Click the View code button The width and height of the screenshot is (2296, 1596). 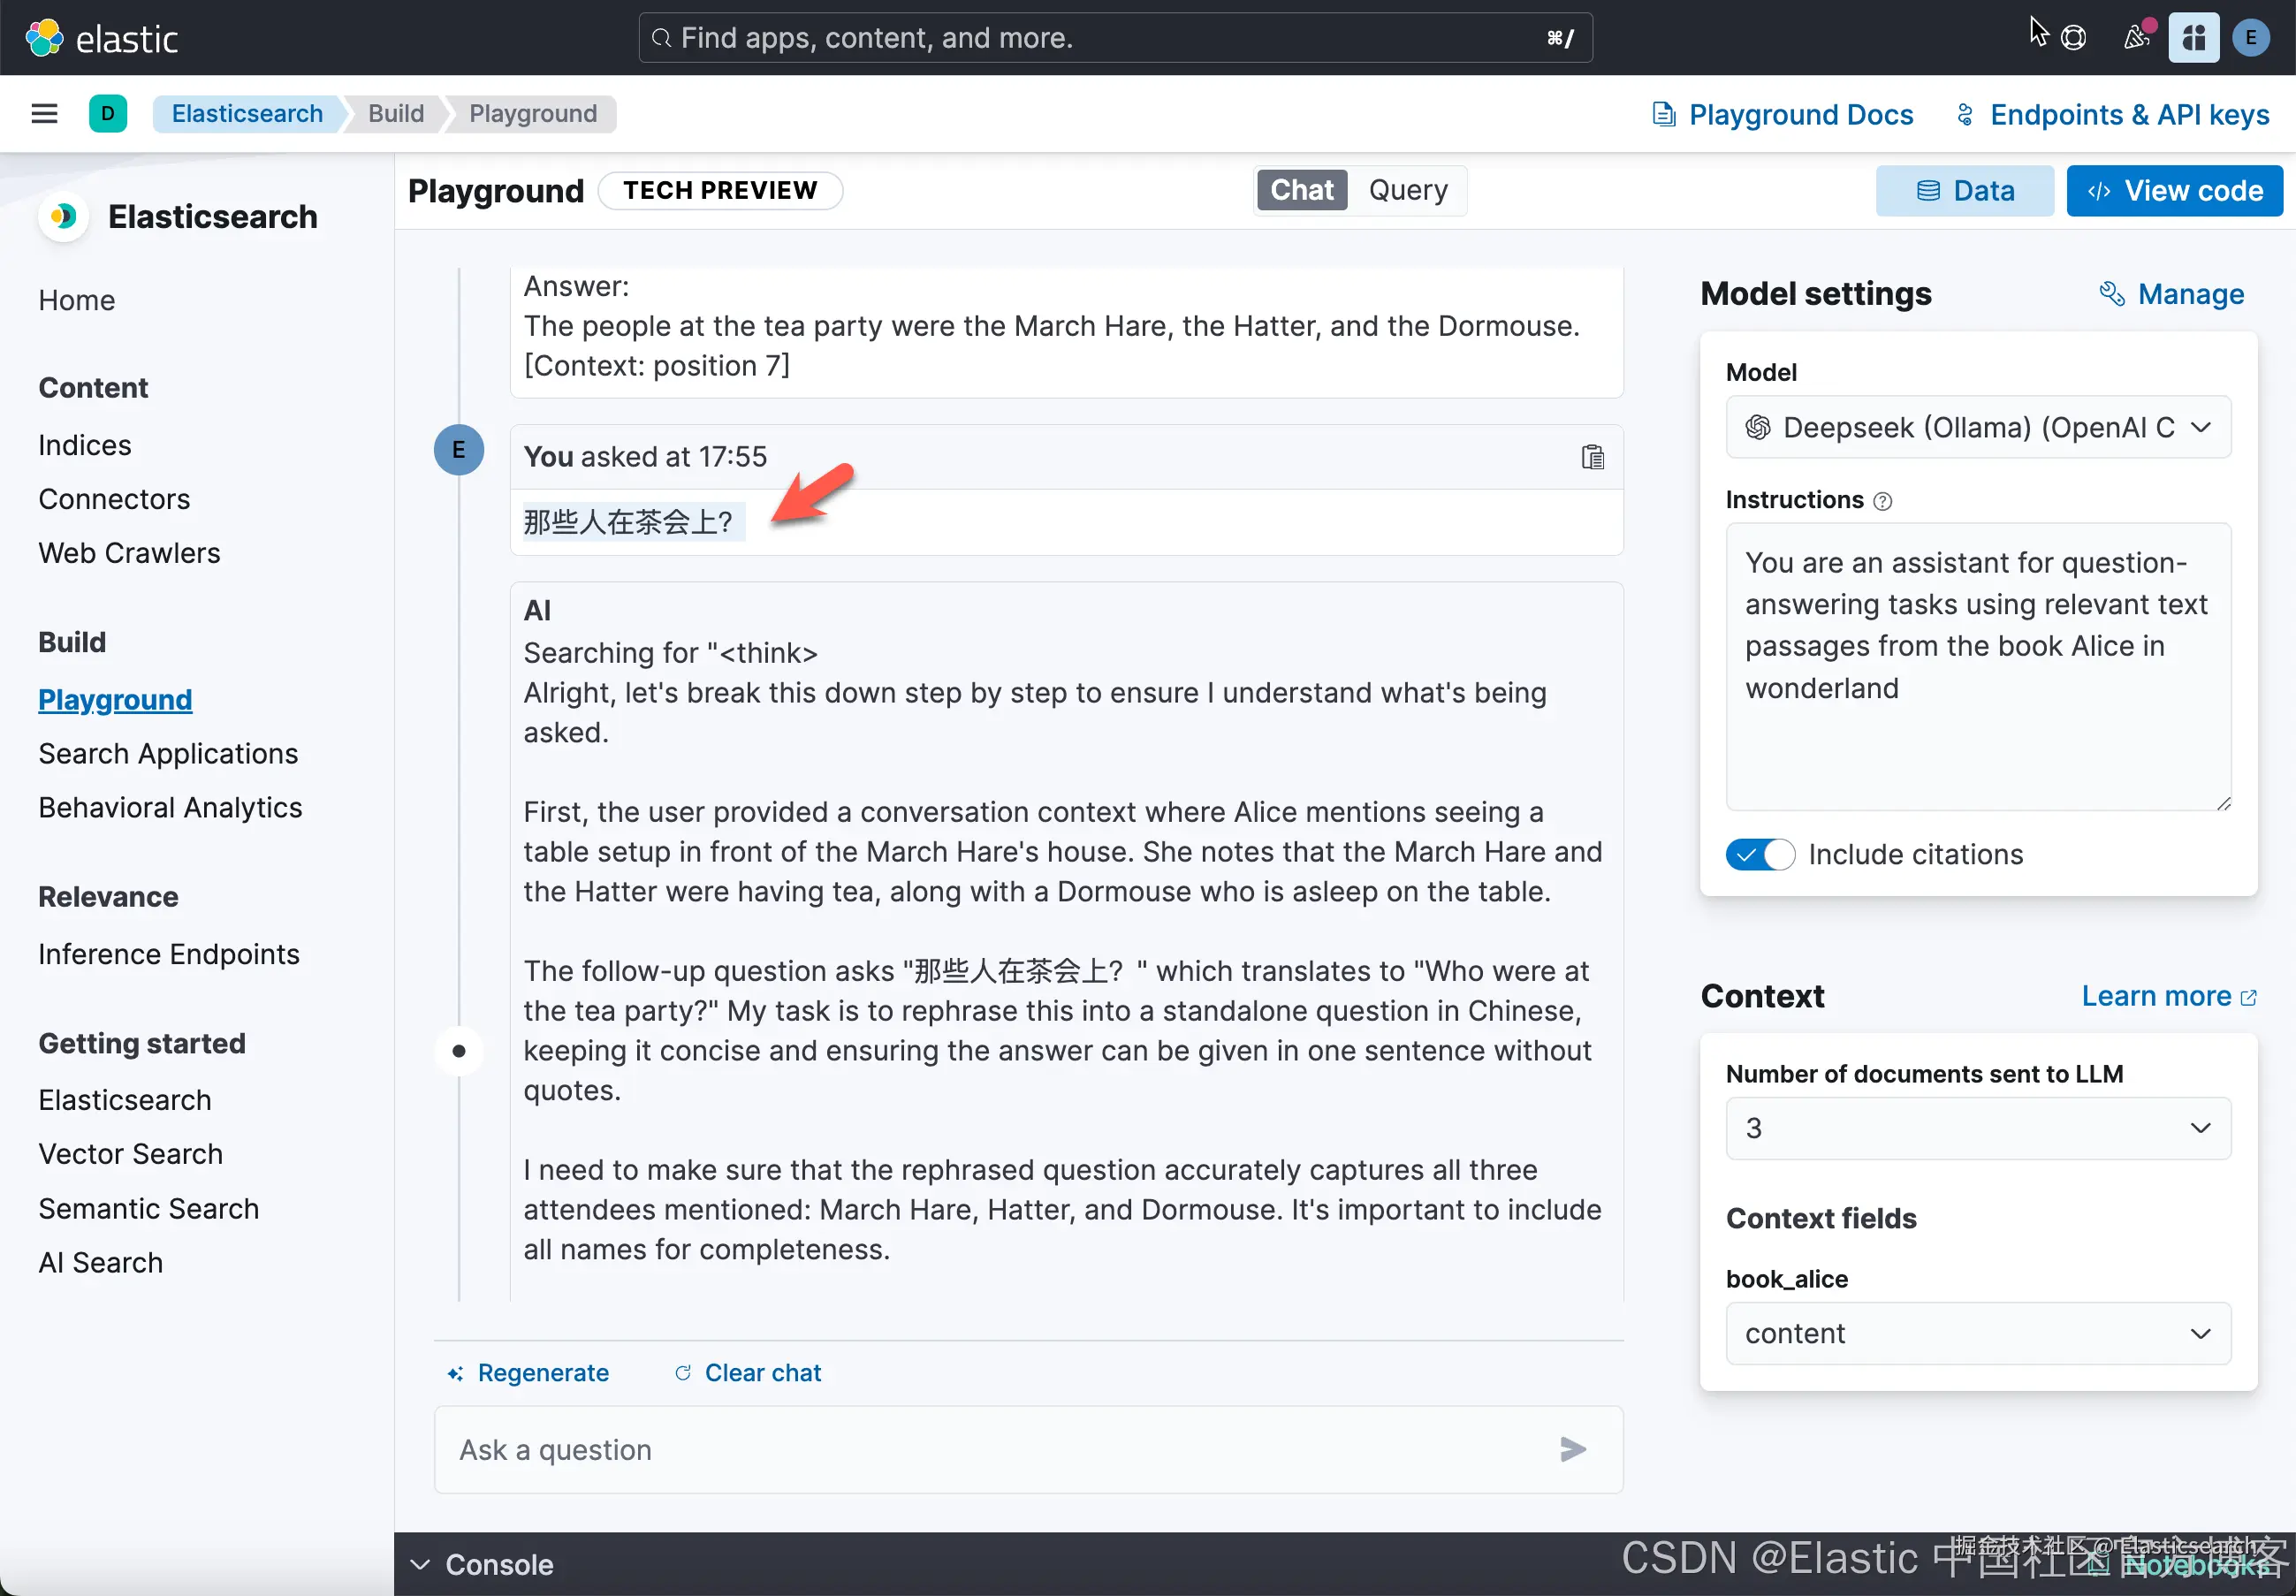click(2174, 190)
